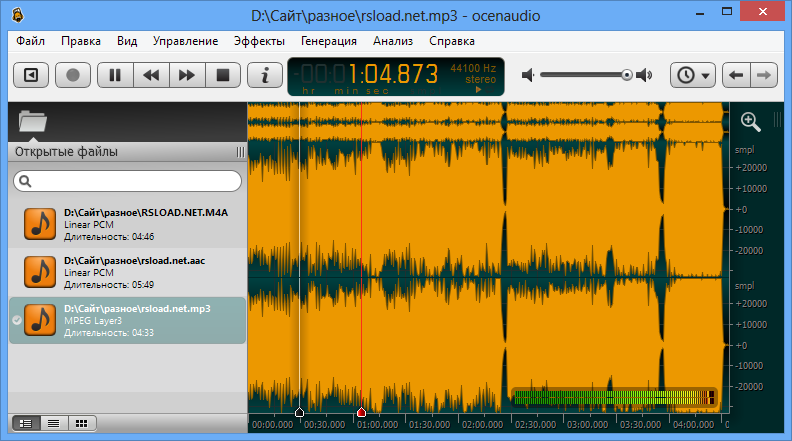792x441 pixels.
Task: Open the Файл menu
Action: click(x=30, y=41)
